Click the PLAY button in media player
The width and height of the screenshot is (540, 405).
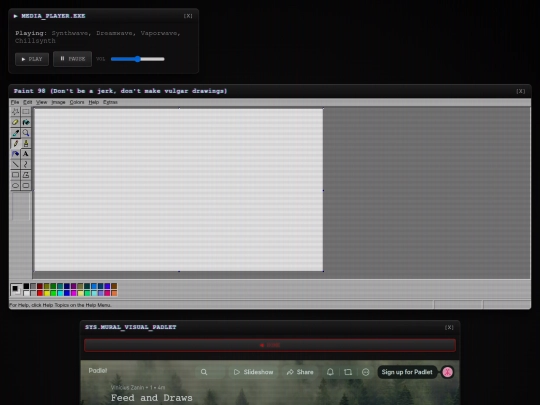[x=32, y=59]
